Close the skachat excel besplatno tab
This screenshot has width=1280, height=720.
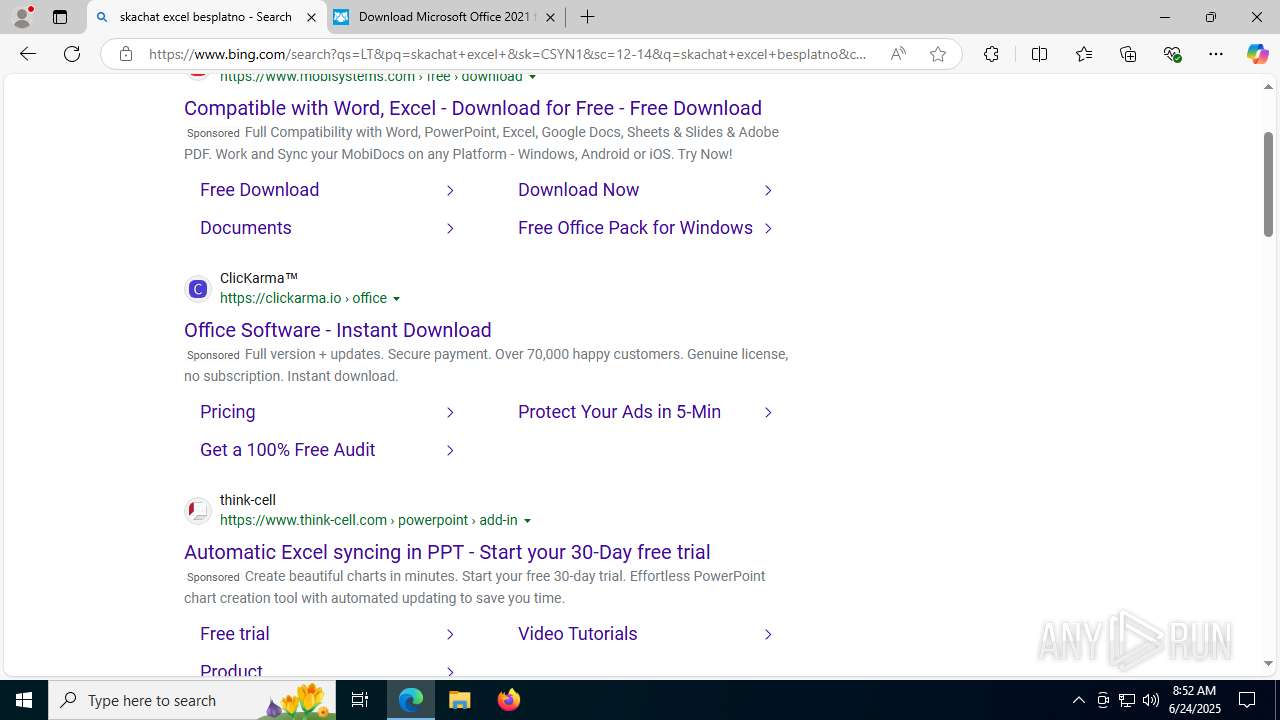[311, 17]
